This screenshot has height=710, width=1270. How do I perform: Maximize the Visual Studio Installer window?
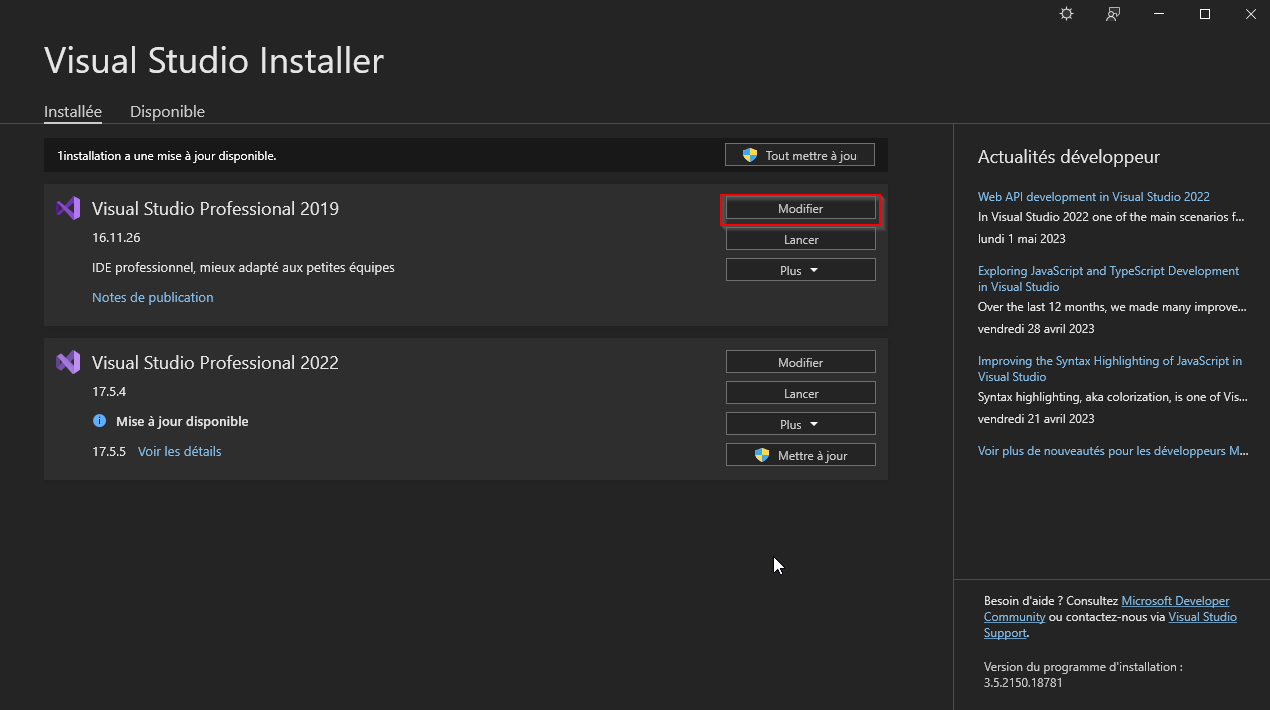[1205, 14]
